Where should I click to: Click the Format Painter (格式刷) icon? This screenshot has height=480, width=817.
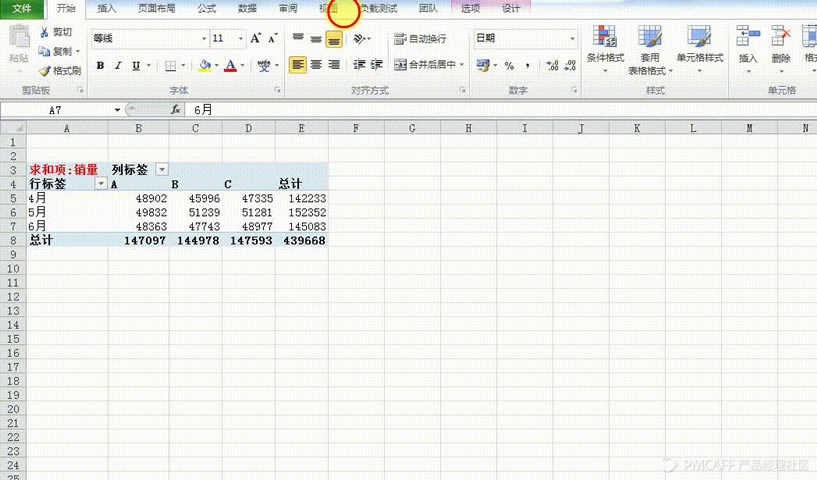tap(45, 70)
